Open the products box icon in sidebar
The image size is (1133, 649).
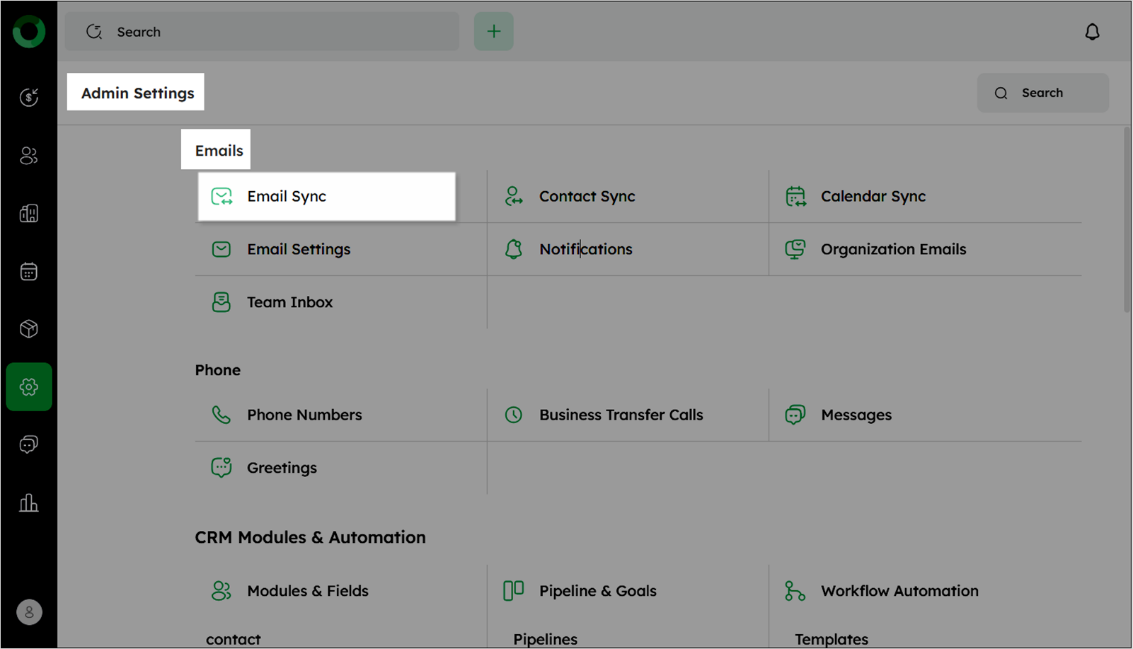click(29, 329)
